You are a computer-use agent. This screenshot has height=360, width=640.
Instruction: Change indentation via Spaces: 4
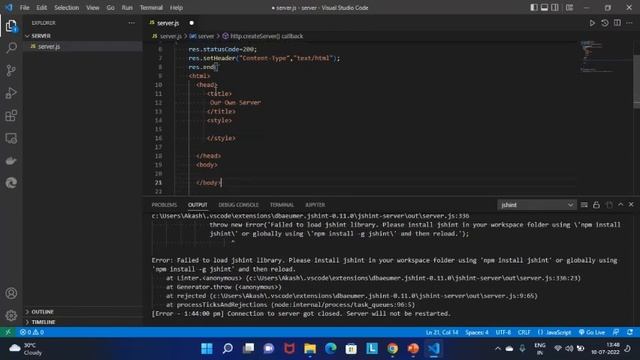coord(477,332)
